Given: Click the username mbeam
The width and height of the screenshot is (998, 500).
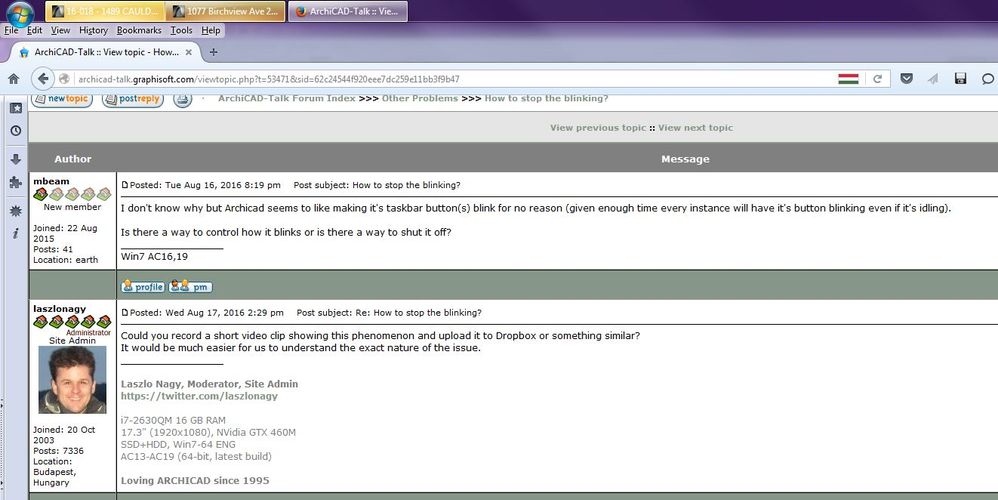Looking at the screenshot, I should (x=52, y=181).
